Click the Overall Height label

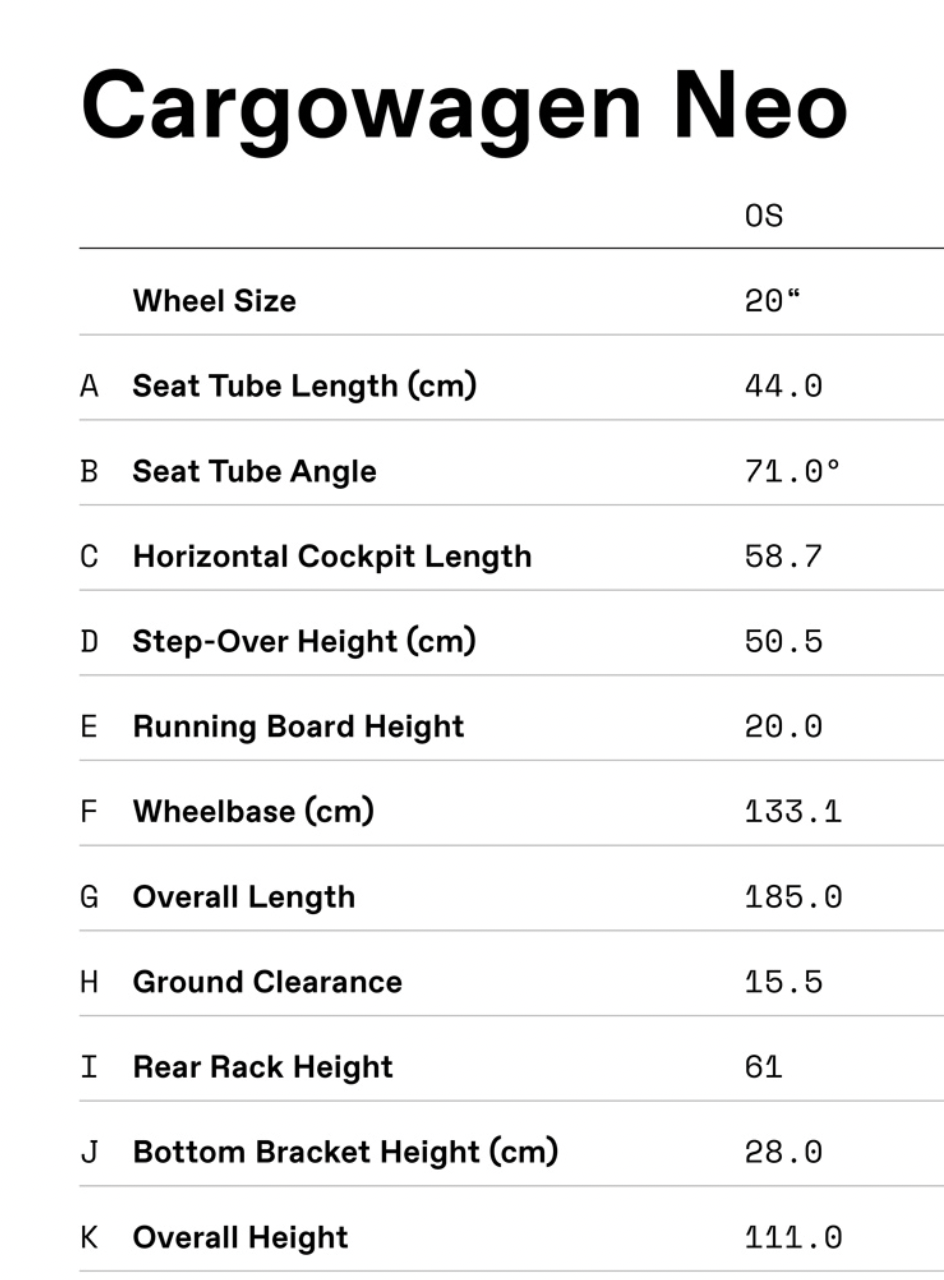coord(240,1237)
